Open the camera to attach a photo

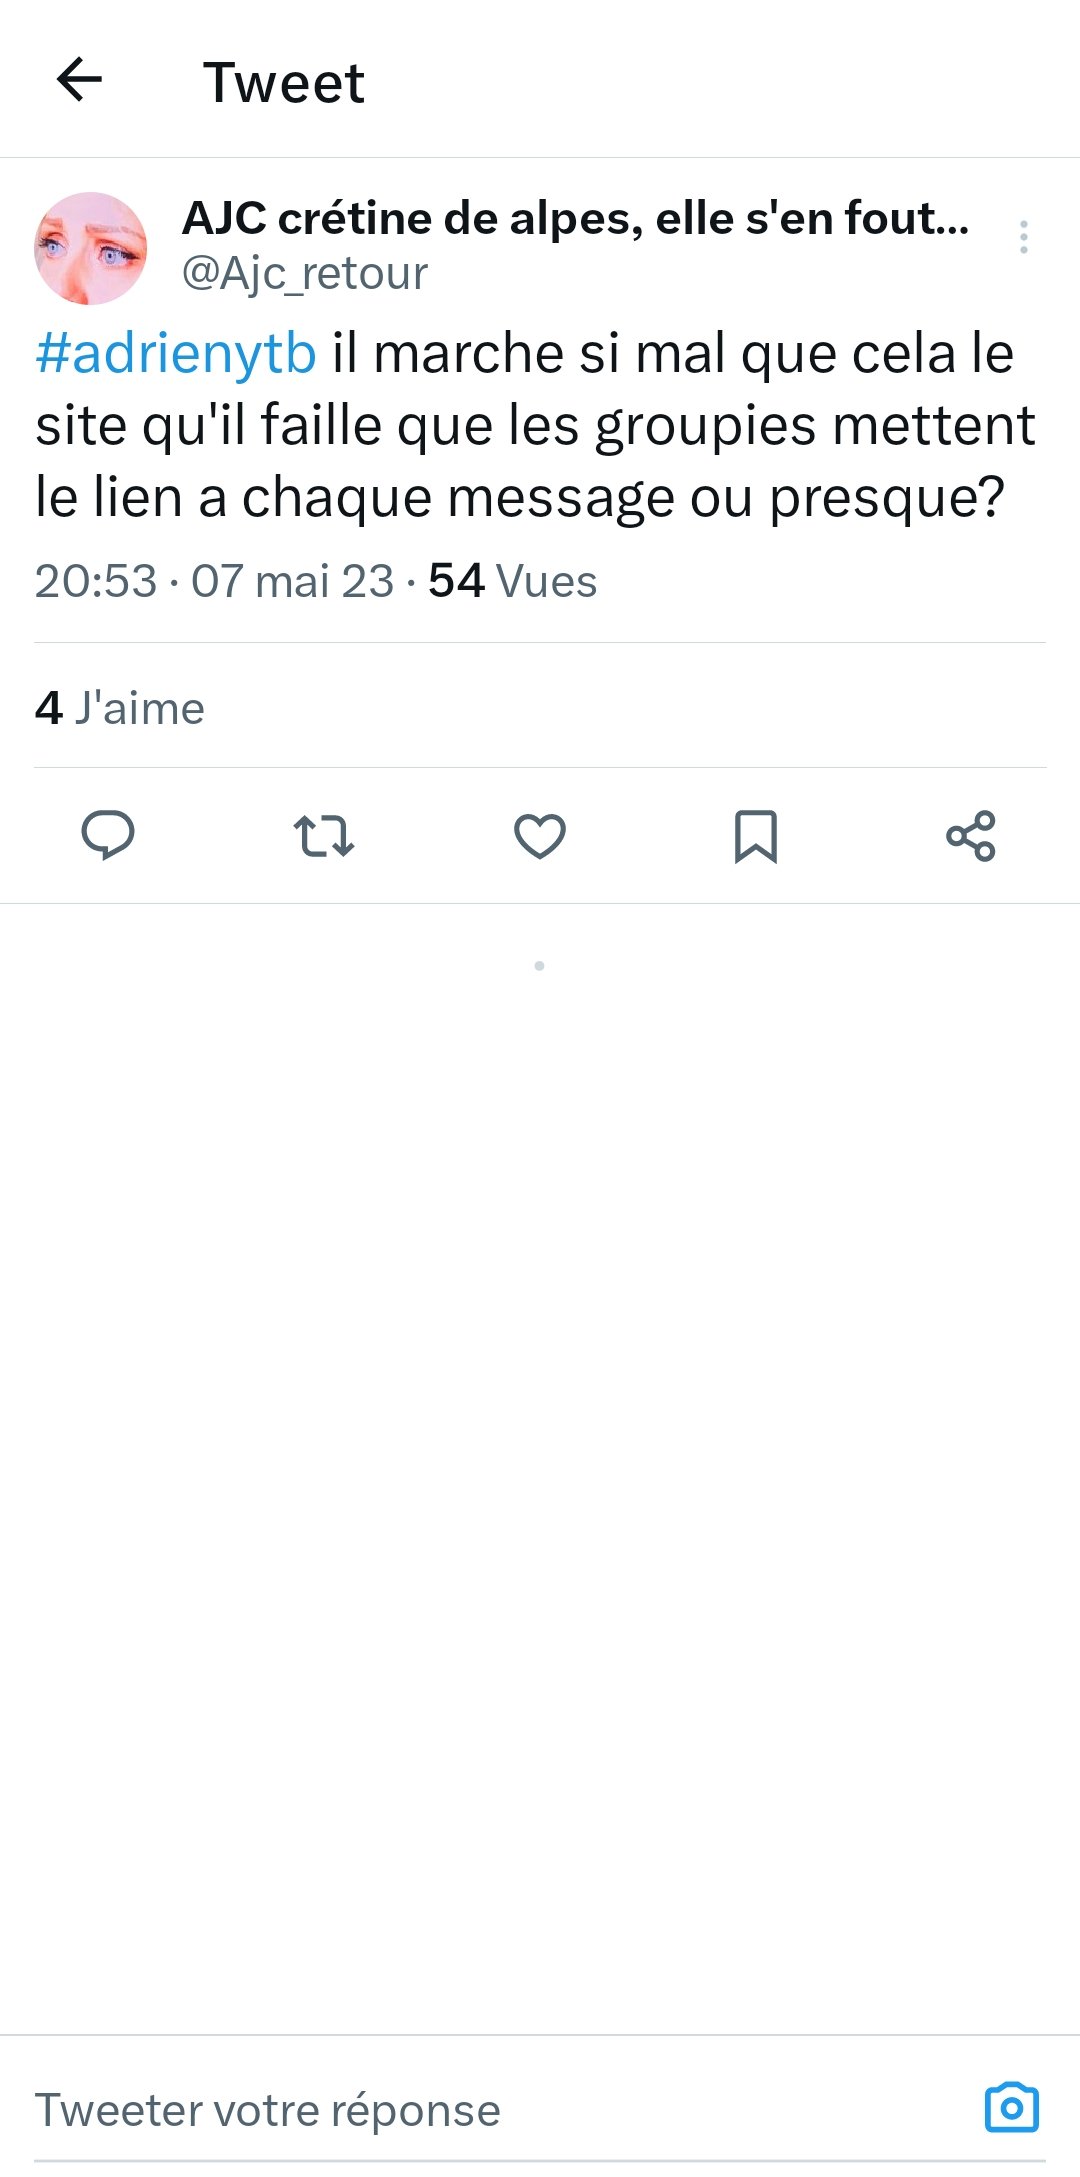(x=1011, y=2108)
